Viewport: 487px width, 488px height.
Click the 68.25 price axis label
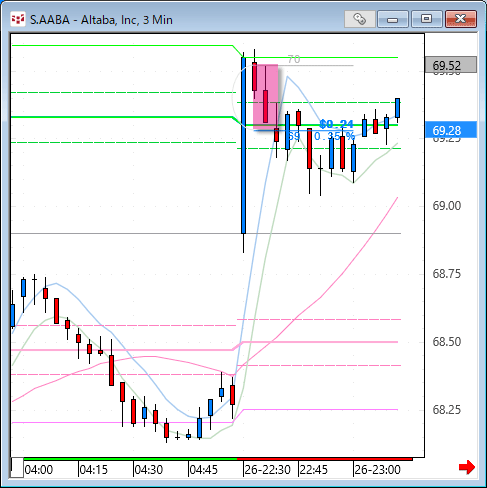pos(447,410)
